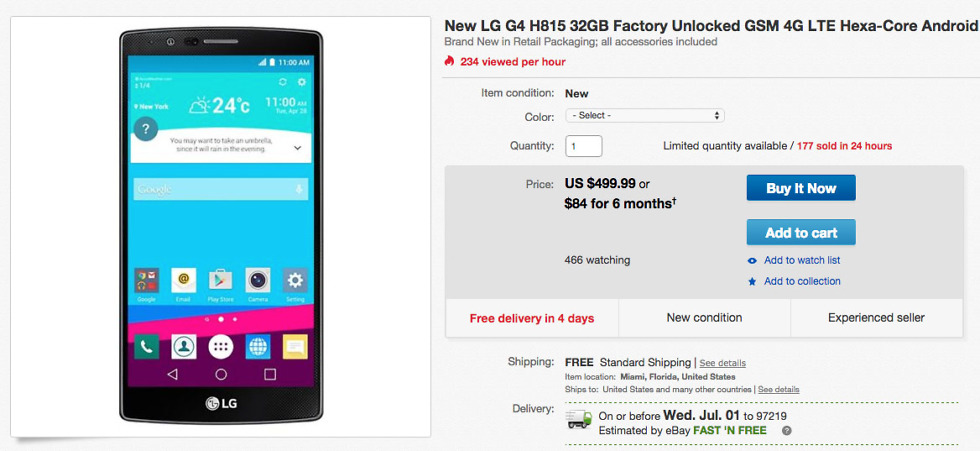Viewport: 980px width, 451px height.
Task: Click the Quantity input field
Action: [x=584, y=146]
